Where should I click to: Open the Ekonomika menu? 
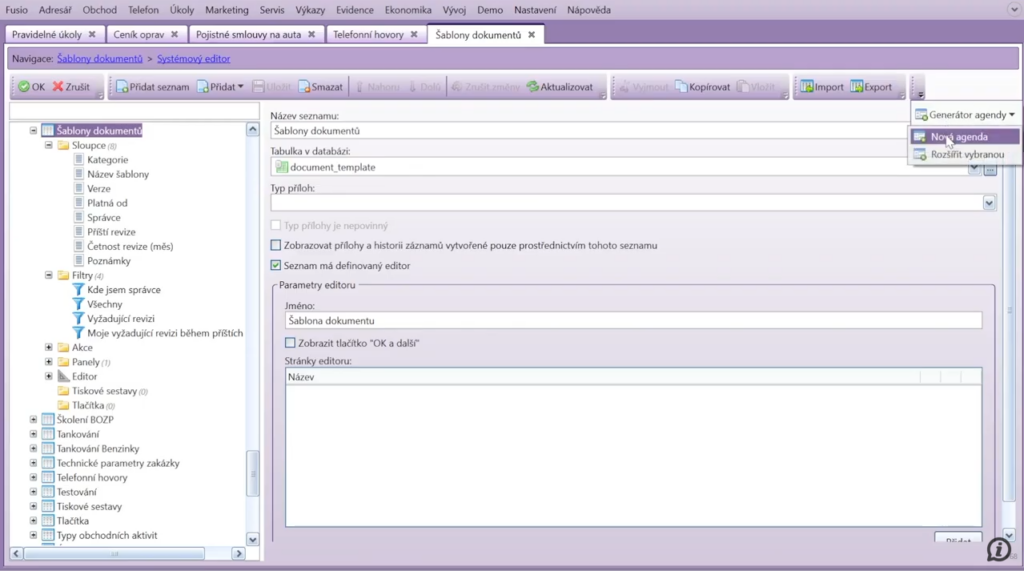(408, 10)
